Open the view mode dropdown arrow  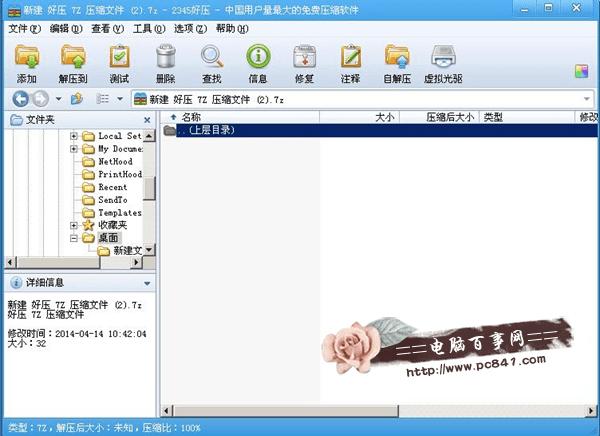[x=120, y=99]
